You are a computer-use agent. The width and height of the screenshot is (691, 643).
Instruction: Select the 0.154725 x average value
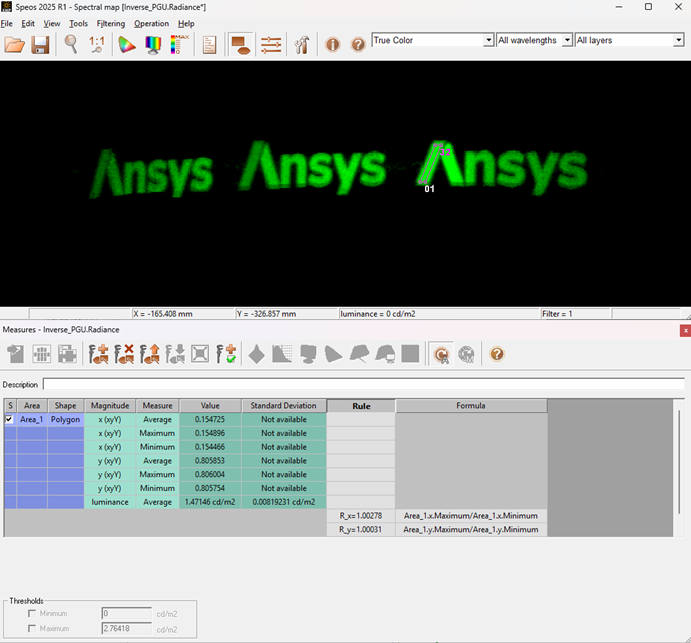[x=210, y=420]
